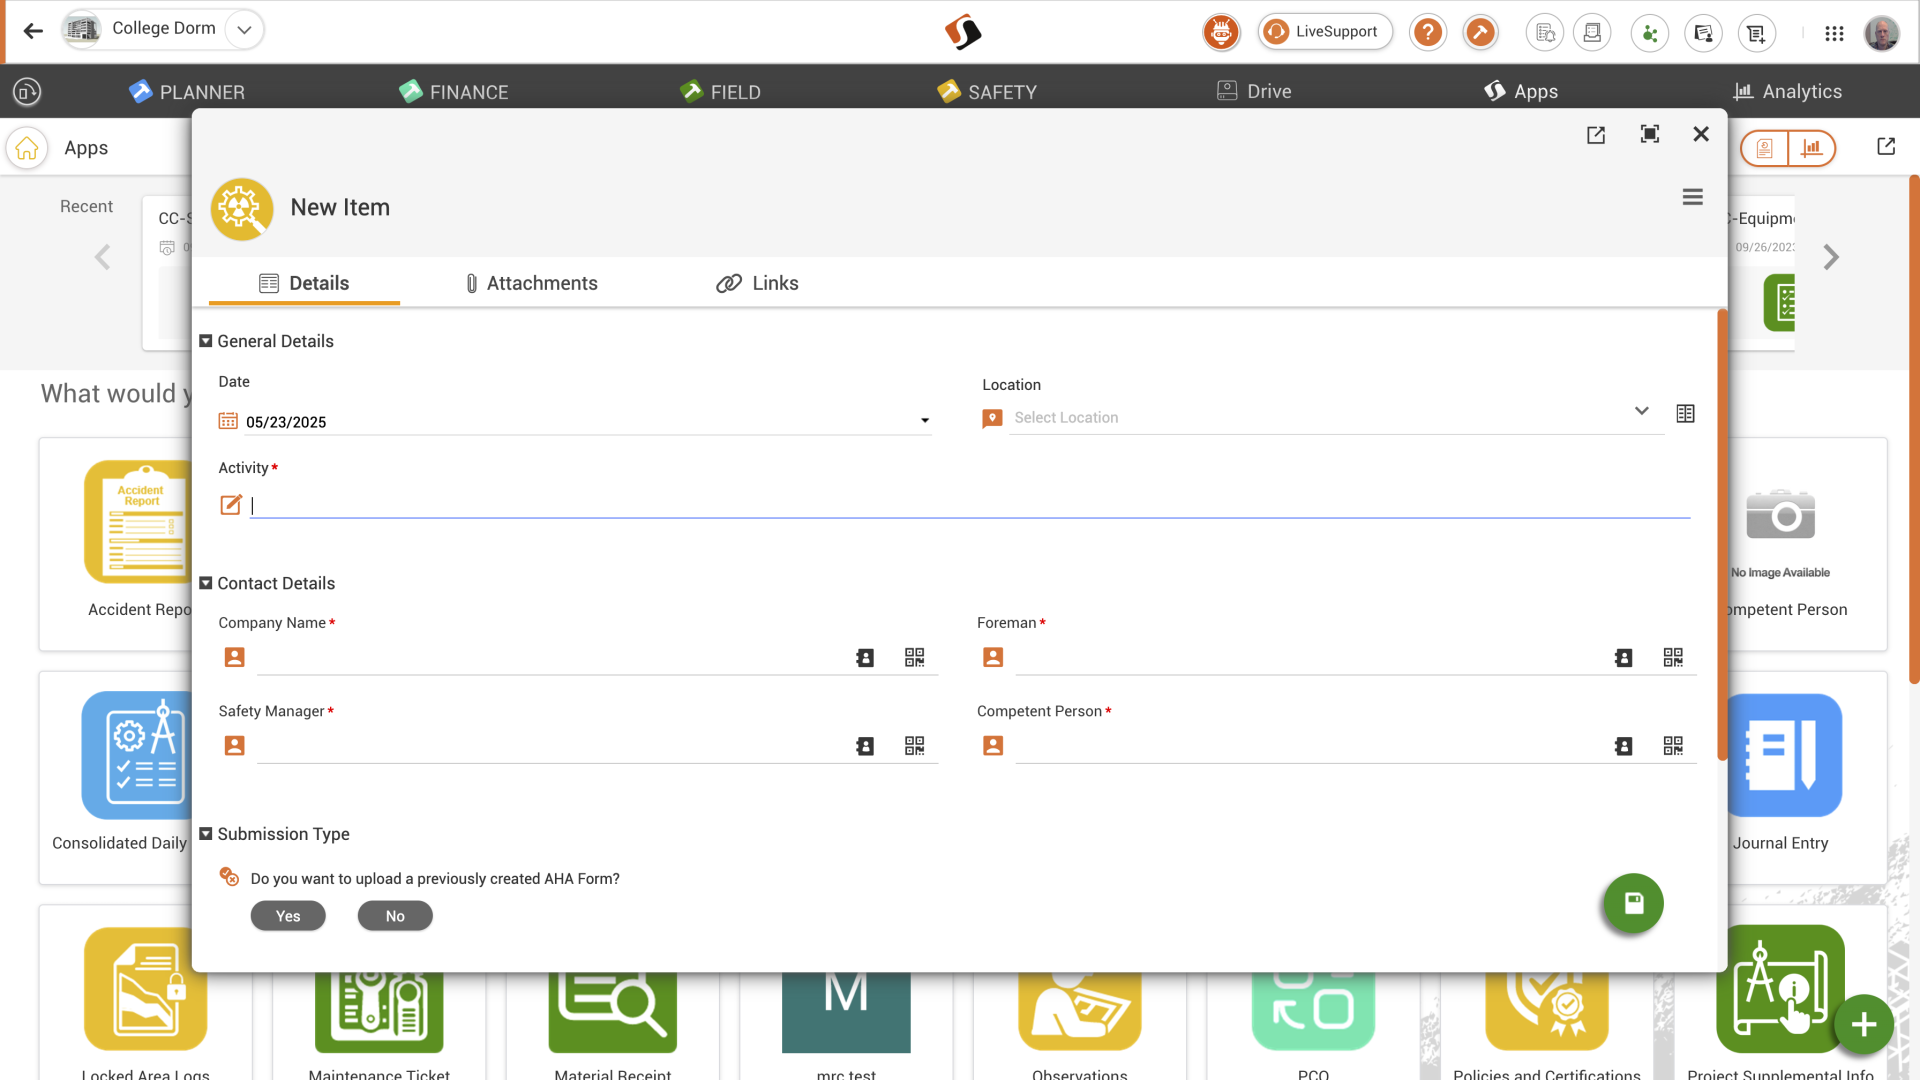
Task: Open location list grid icon
Action: pyautogui.click(x=1685, y=413)
